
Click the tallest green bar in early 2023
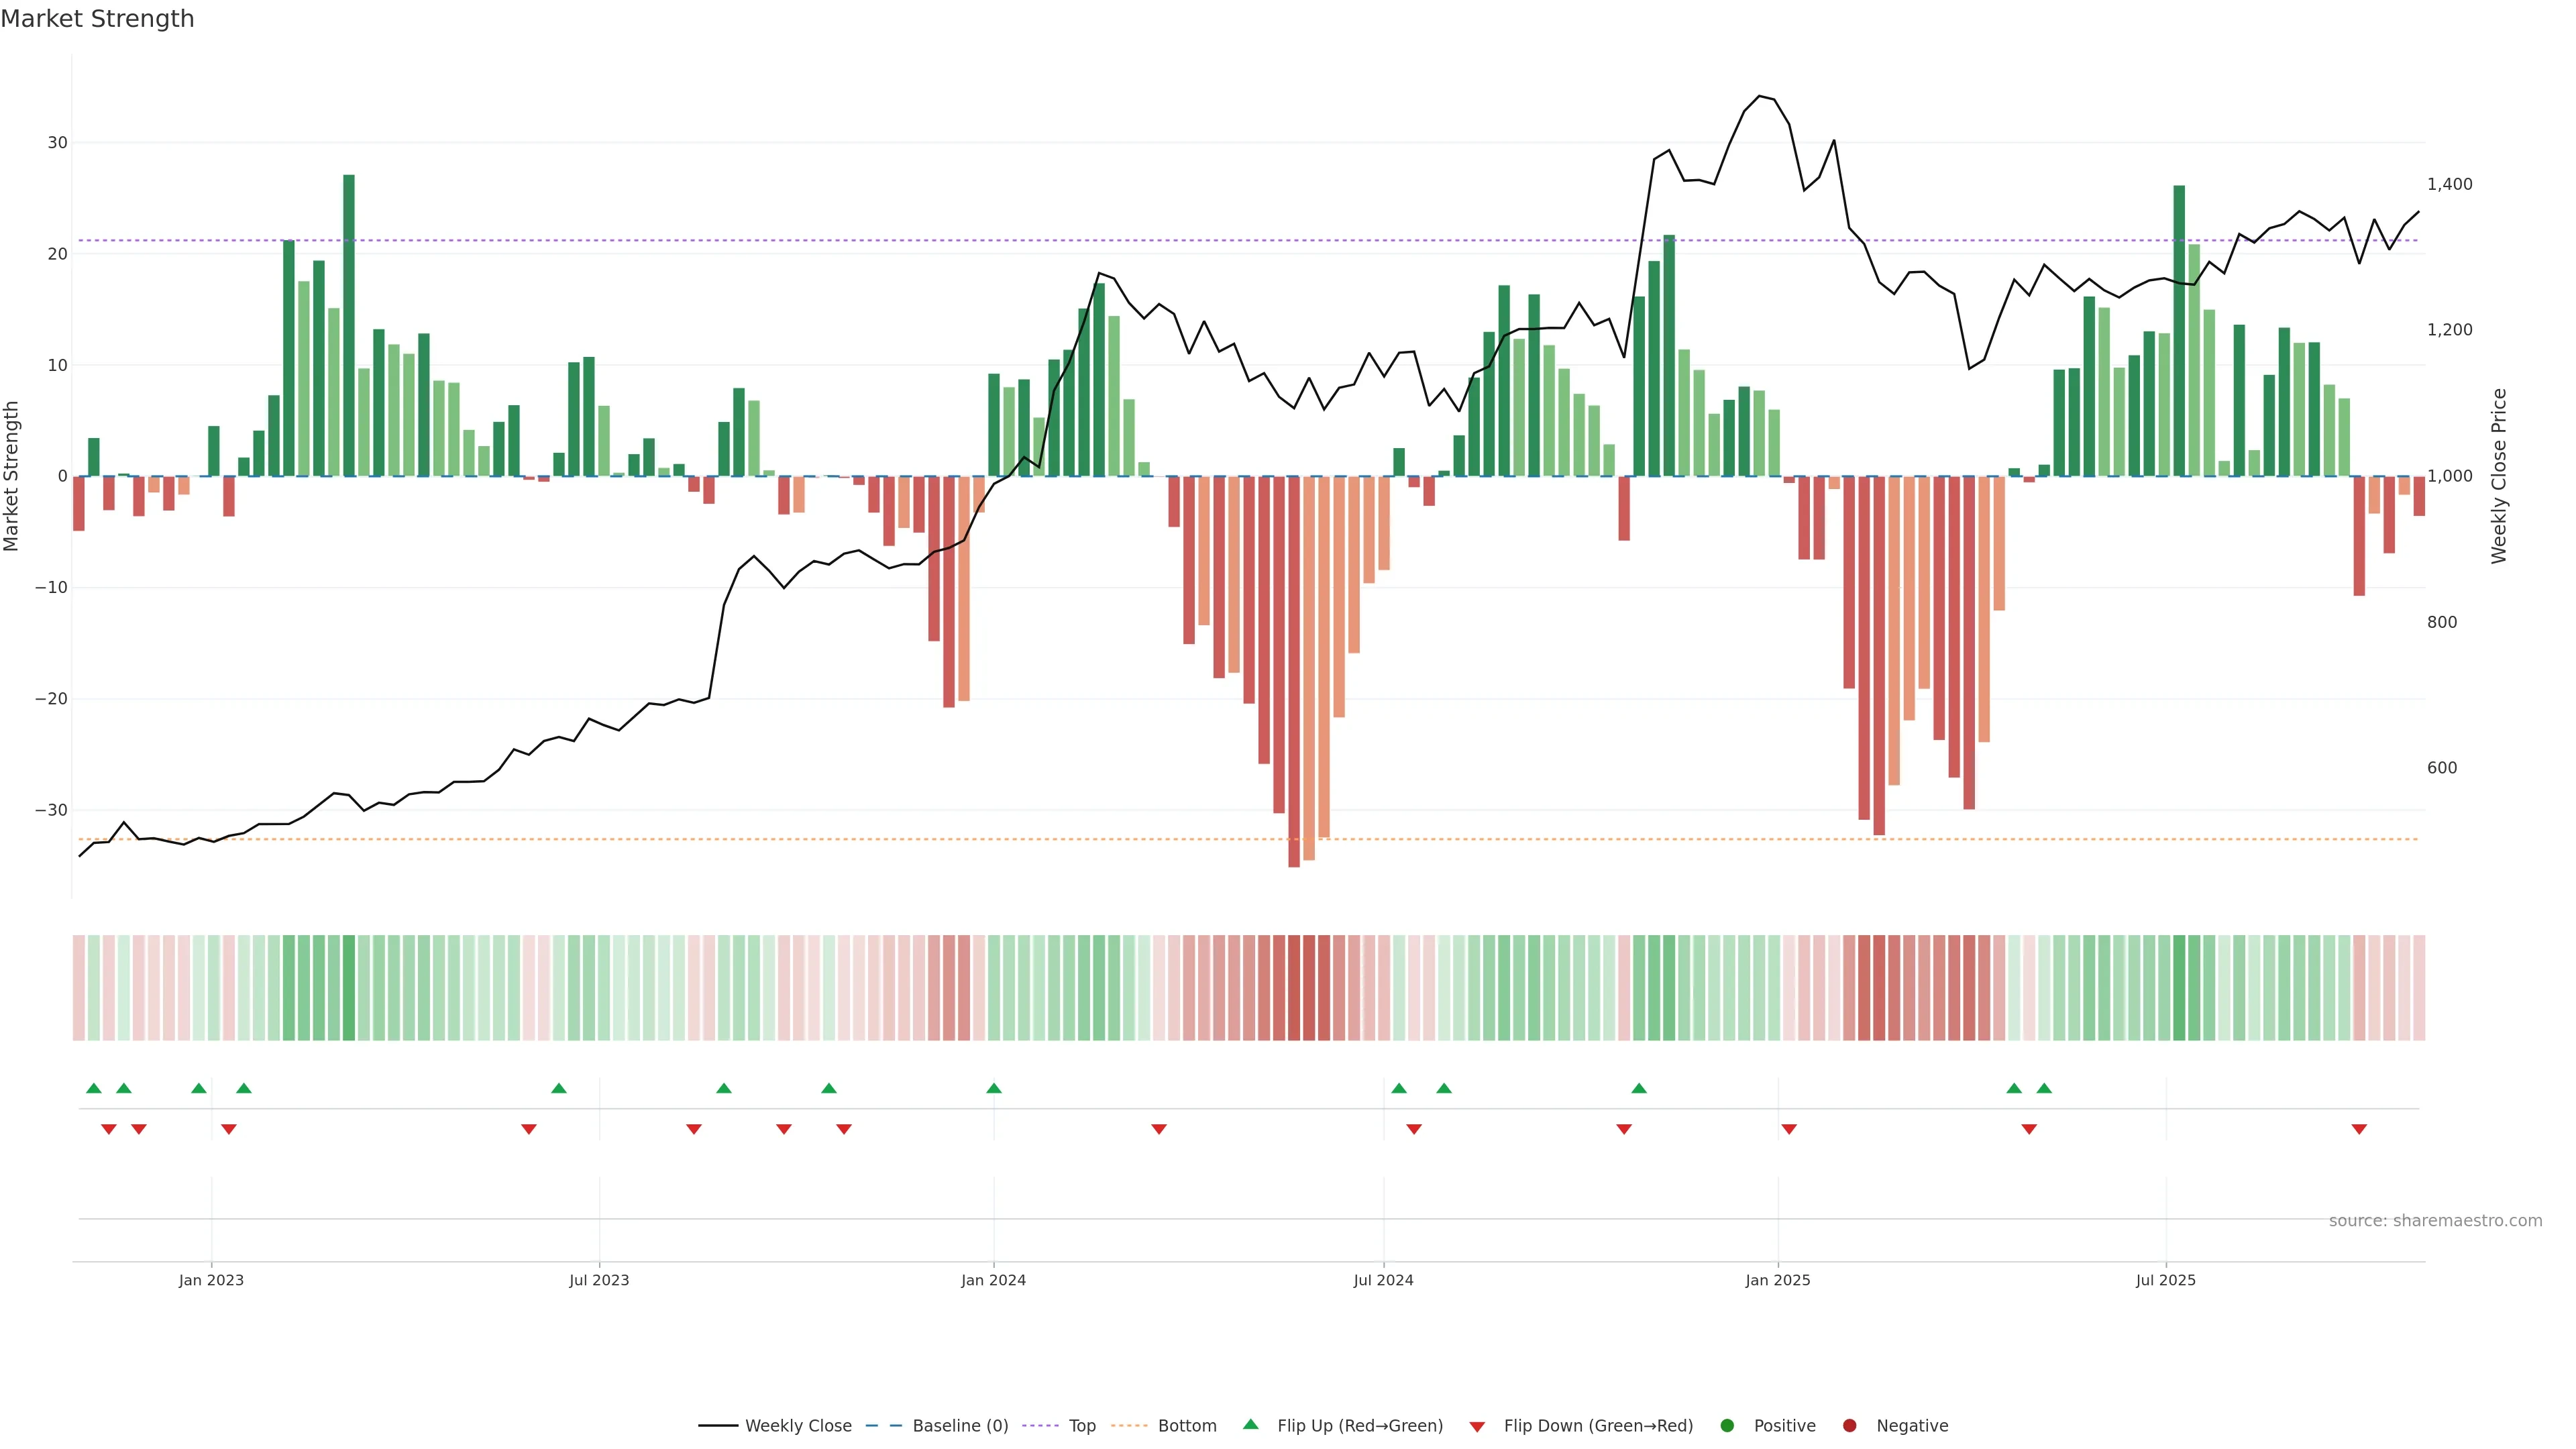click(x=349, y=325)
